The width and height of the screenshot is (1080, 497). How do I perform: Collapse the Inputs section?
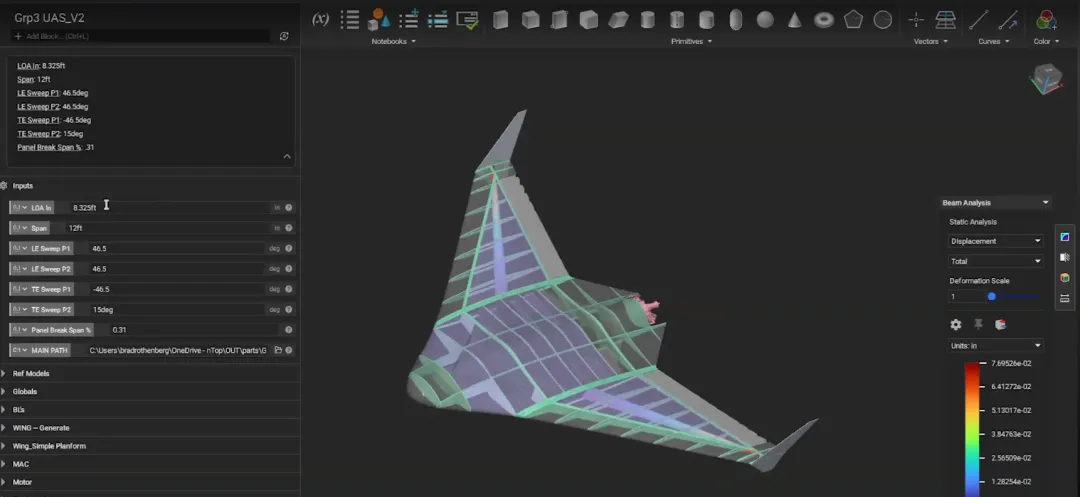5,185
